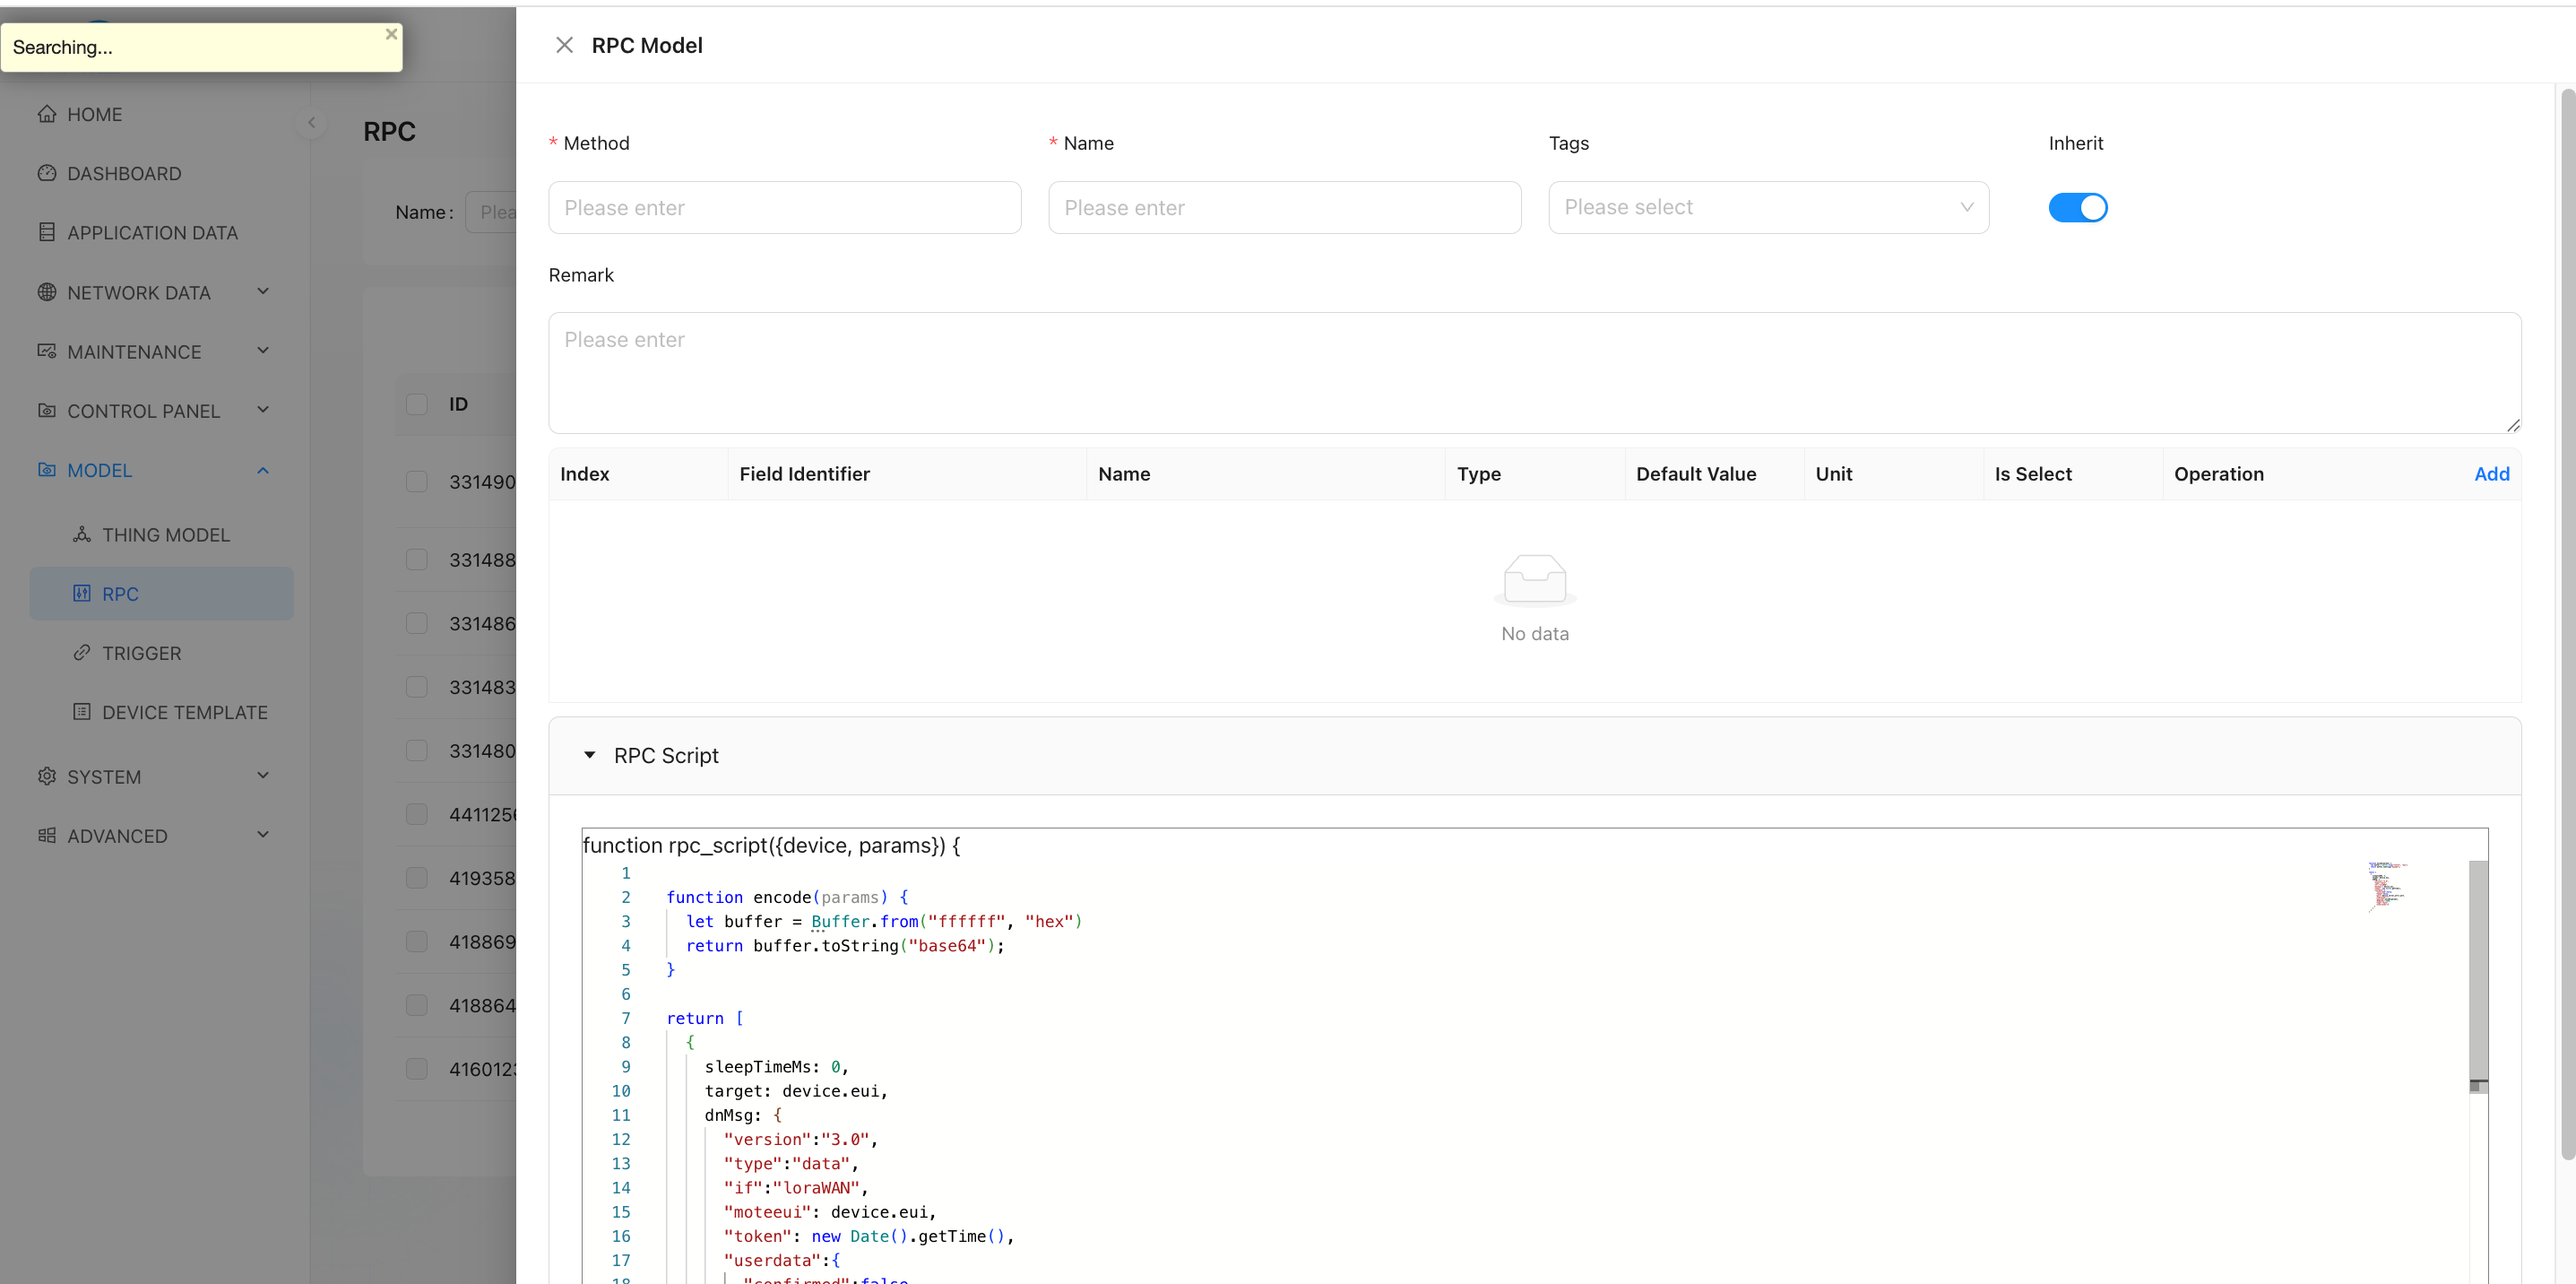Turn off the Inherit switch
This screenshot has width=2576, height=1284.
tap(2077, 207)
